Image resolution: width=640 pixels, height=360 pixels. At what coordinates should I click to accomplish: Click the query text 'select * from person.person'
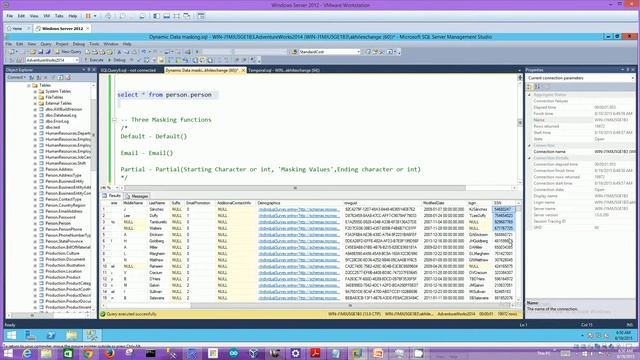[x=164, y=95]
